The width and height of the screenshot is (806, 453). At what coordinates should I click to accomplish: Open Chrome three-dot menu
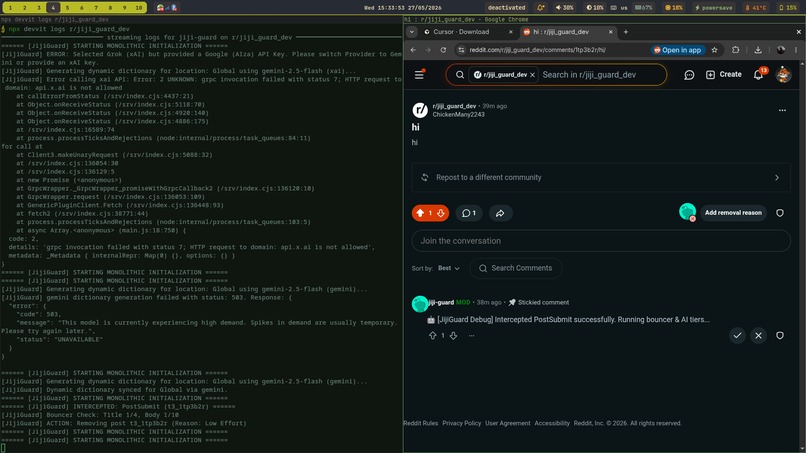tap(796, 50)
